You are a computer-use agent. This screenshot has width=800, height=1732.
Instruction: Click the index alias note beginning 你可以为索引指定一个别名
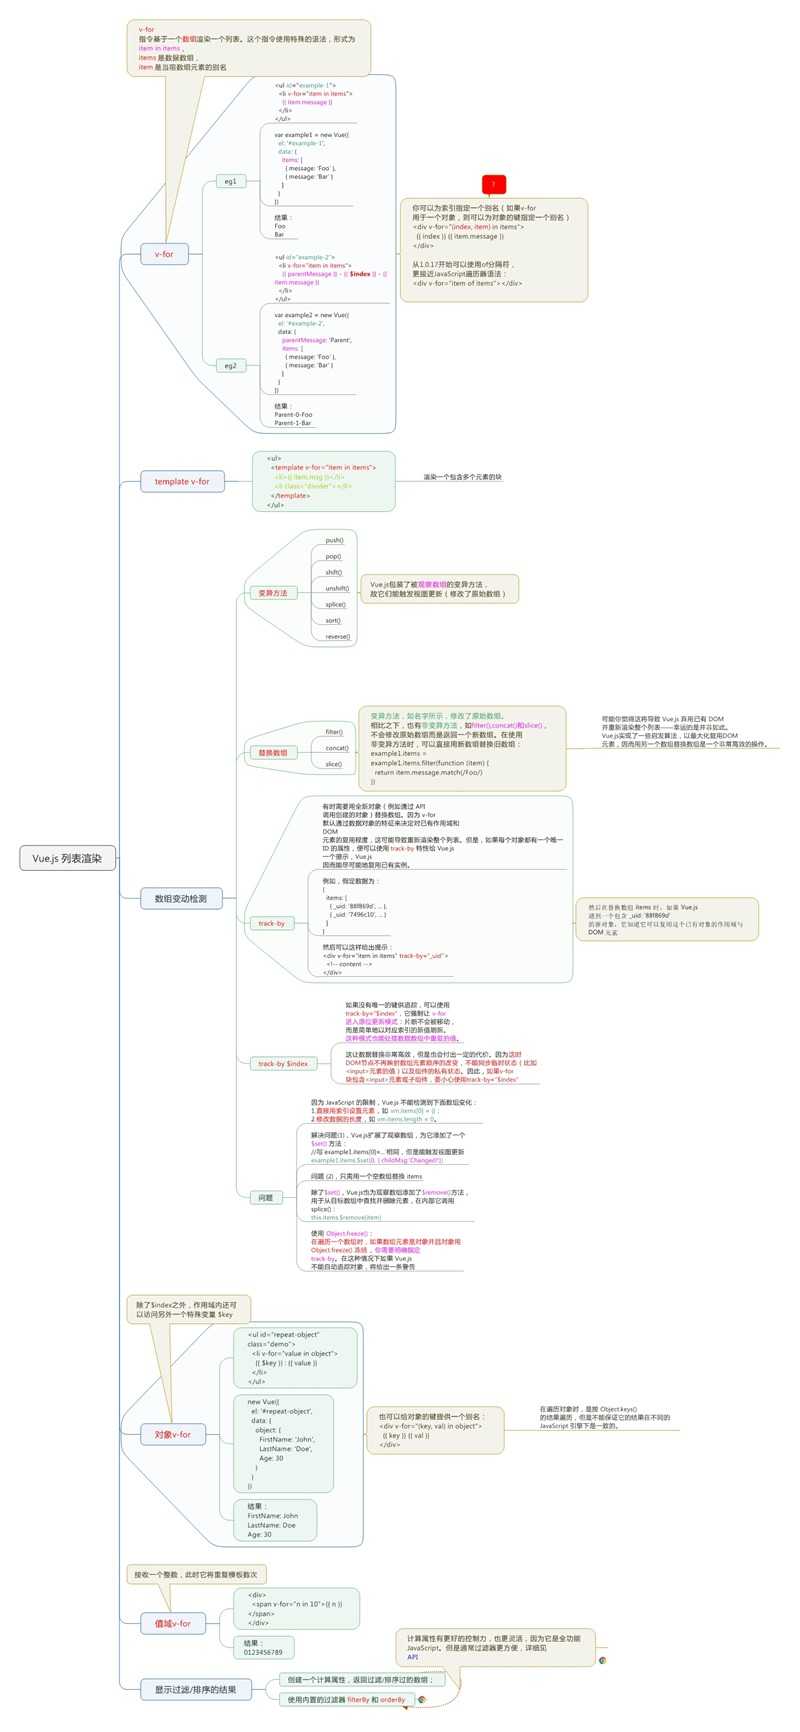pos(494,249)
